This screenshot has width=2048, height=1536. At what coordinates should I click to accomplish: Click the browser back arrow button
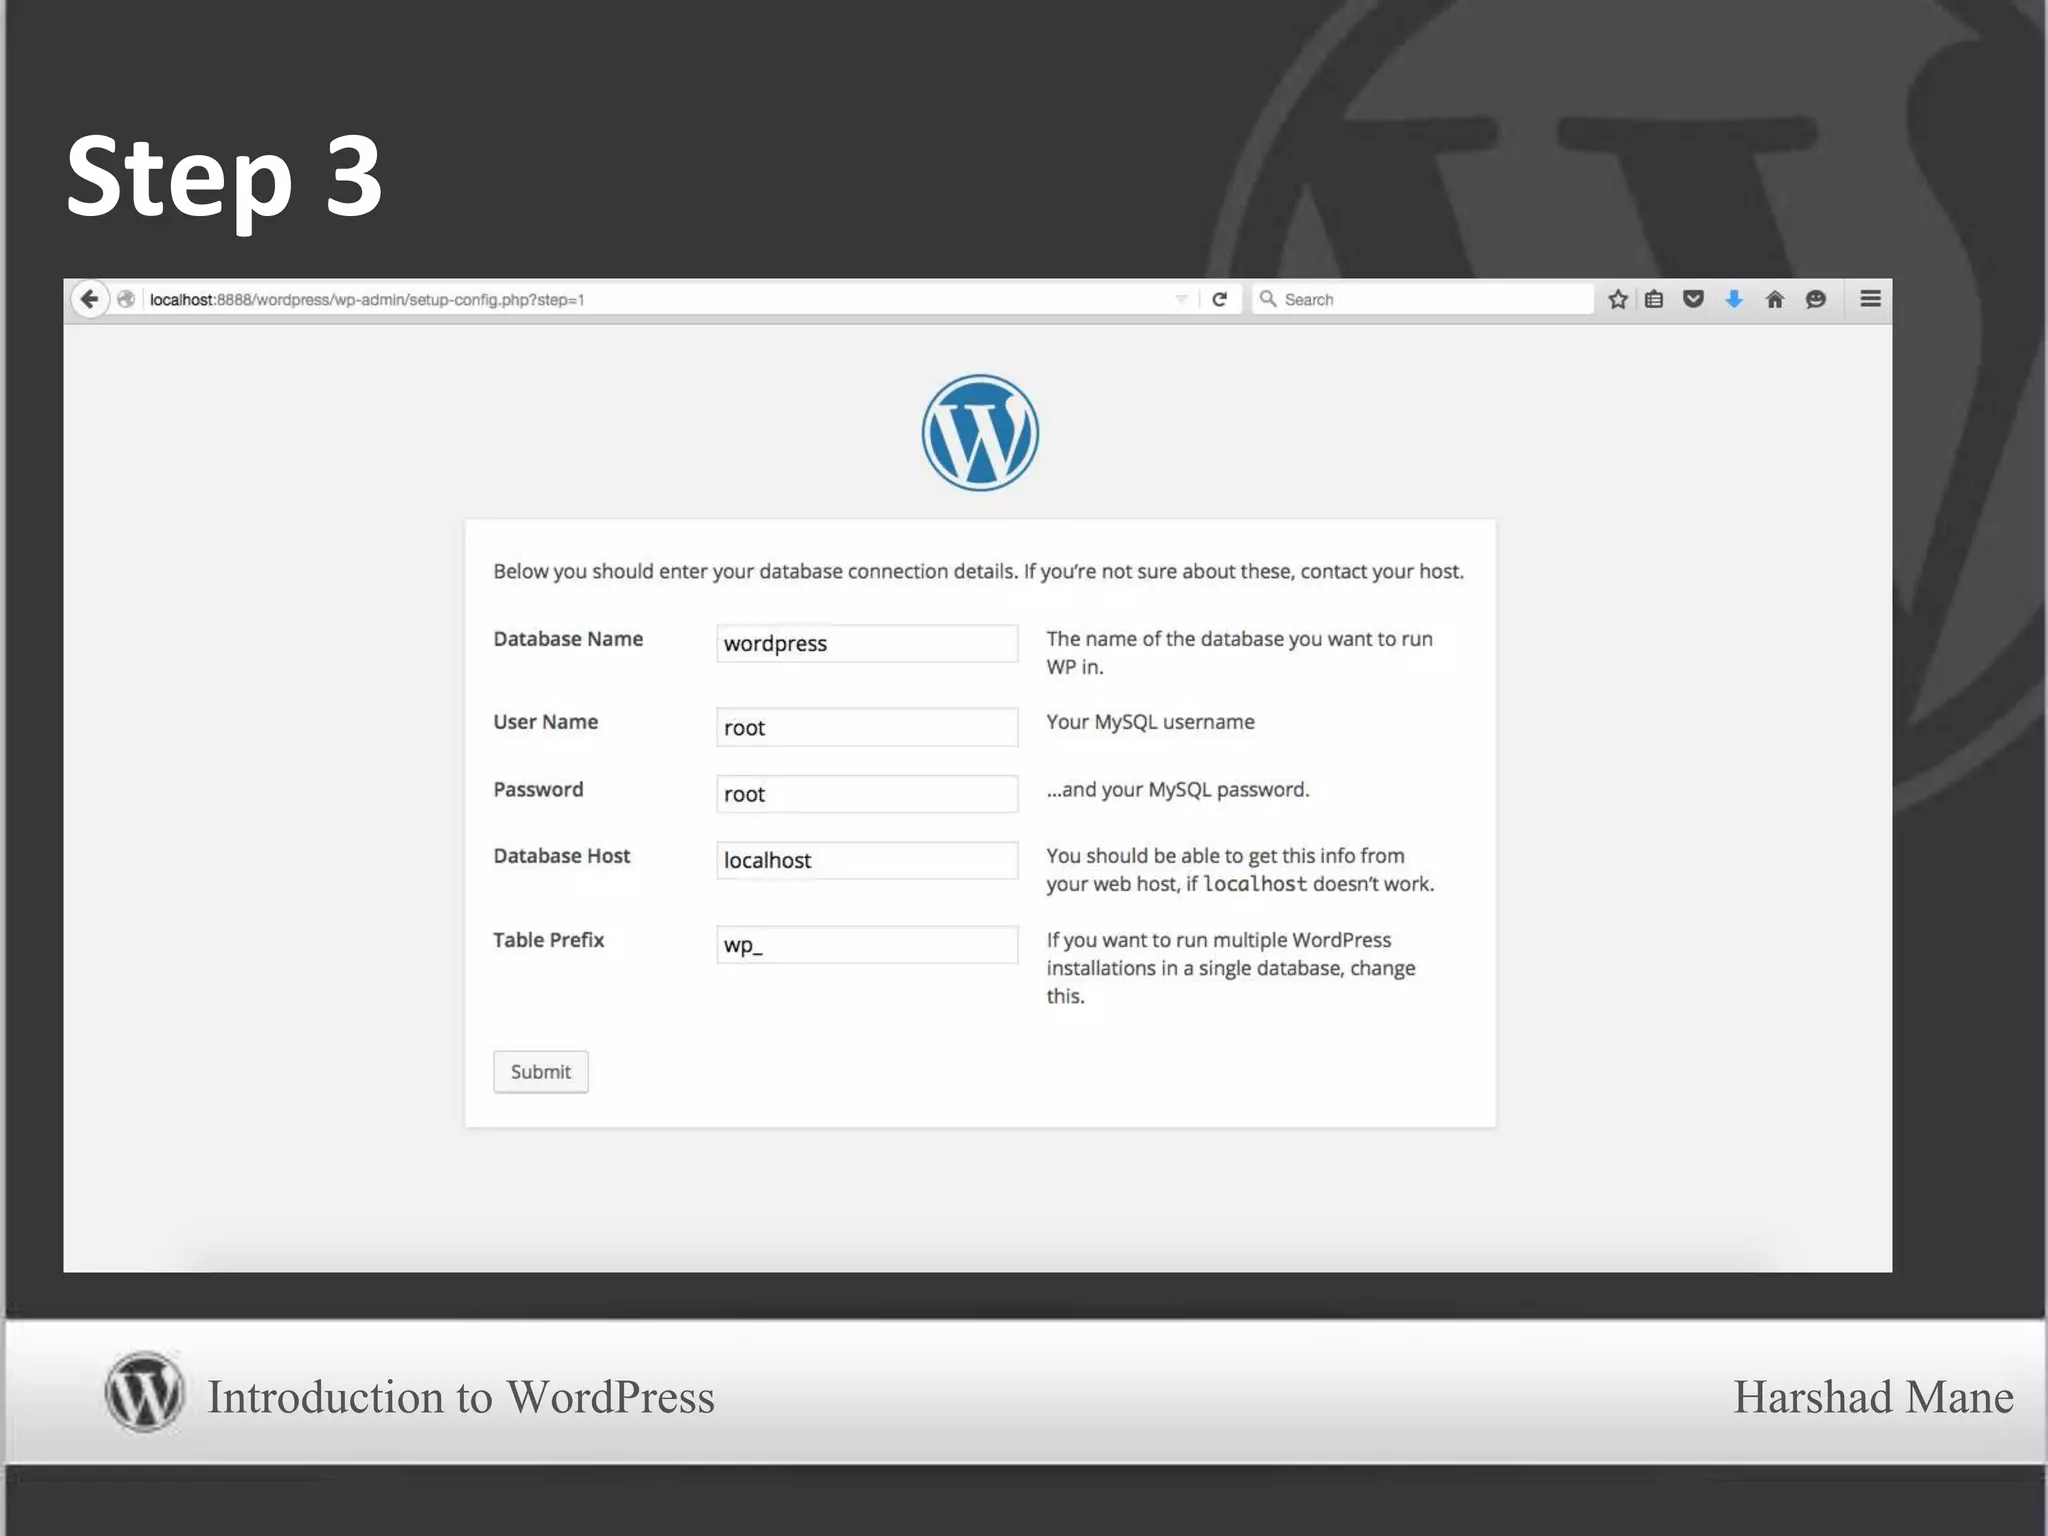pos(89,299)
